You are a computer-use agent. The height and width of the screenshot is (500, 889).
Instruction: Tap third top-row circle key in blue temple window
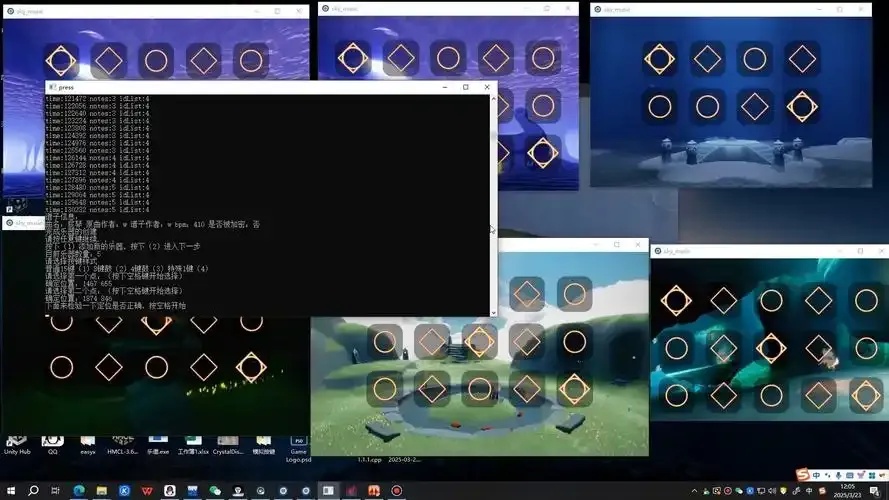coord(755,59)
